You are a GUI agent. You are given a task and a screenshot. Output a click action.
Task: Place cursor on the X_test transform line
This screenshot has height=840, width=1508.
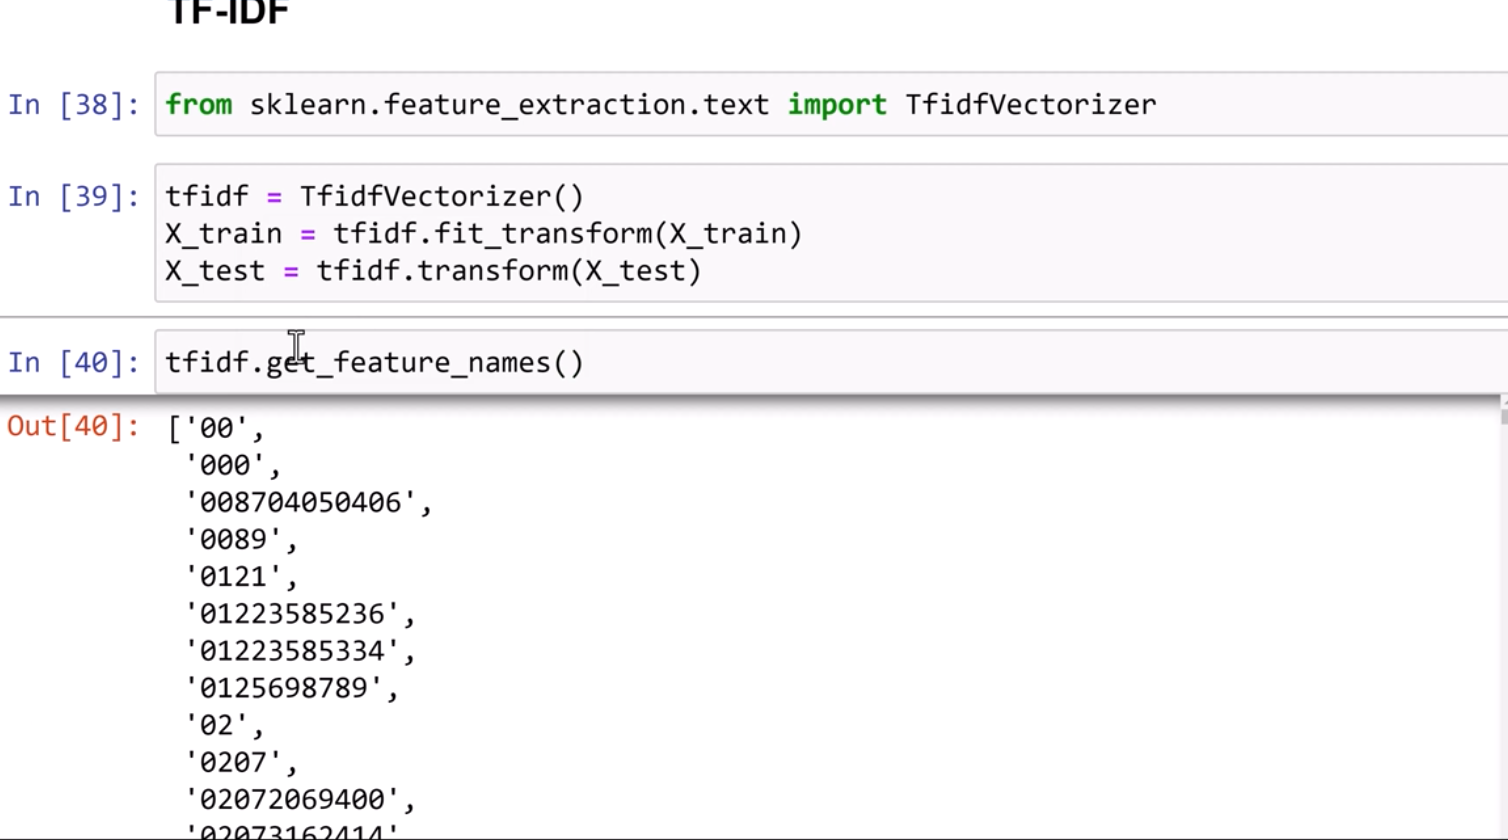(433, 271)
